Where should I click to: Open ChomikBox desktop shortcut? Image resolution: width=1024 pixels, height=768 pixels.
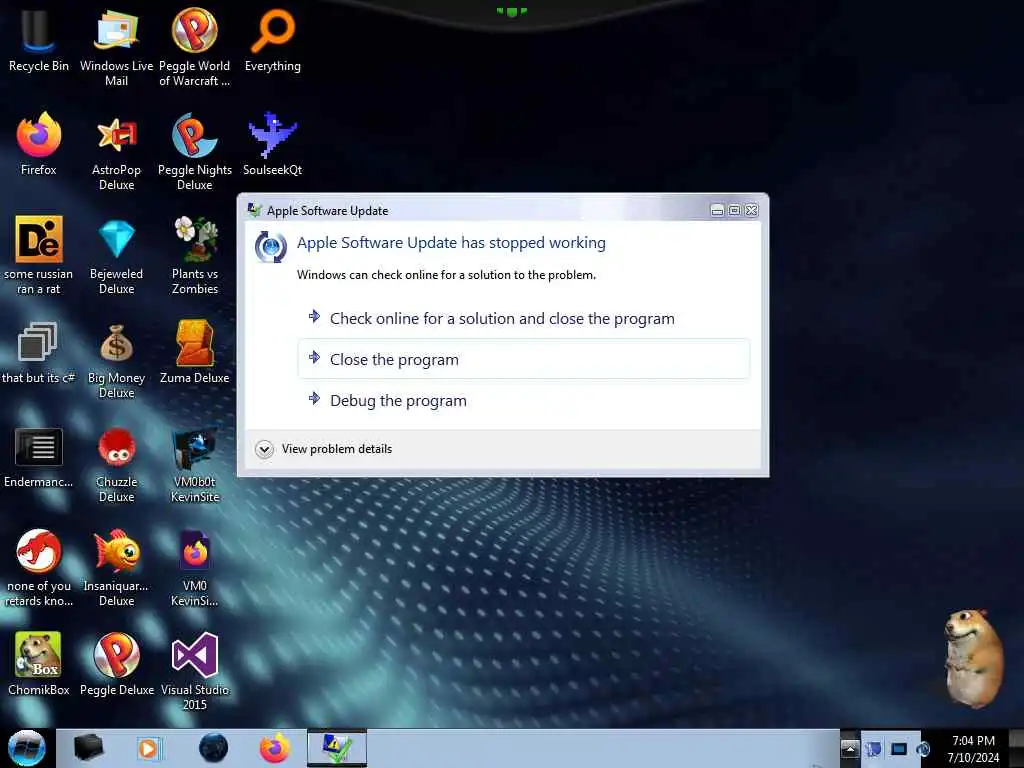point(38,663)
